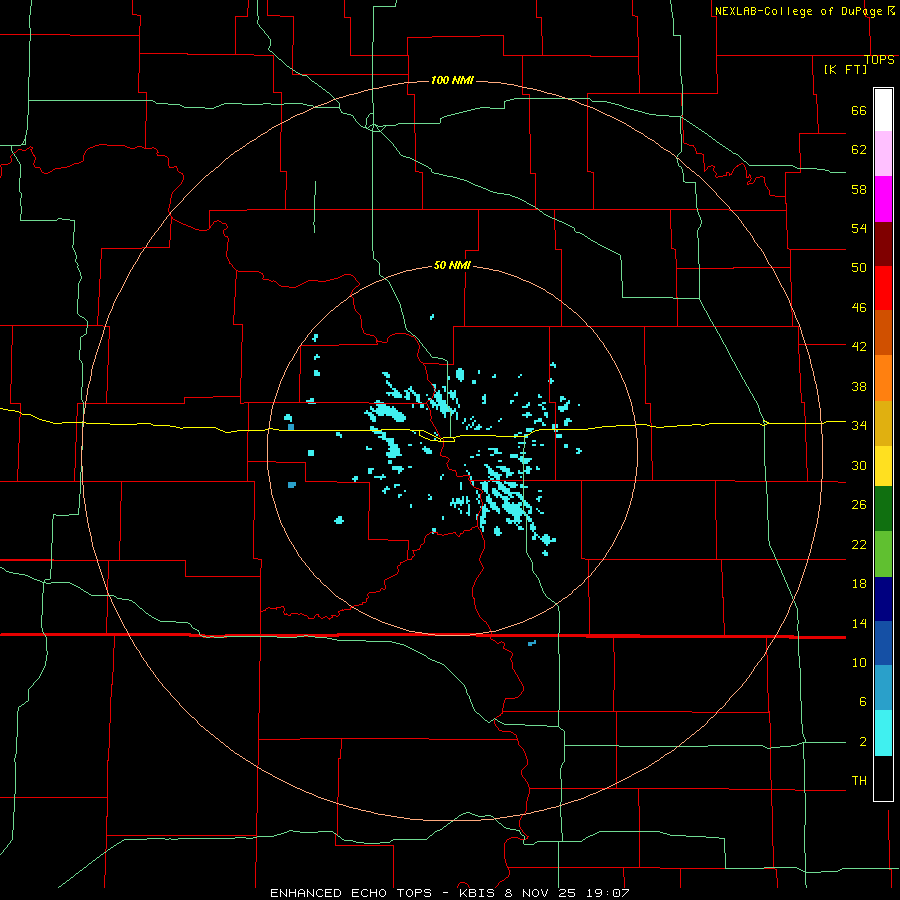Click the black TH threshold swatch
The width and height of the screenshot is (900, 900).
[883, 778]
